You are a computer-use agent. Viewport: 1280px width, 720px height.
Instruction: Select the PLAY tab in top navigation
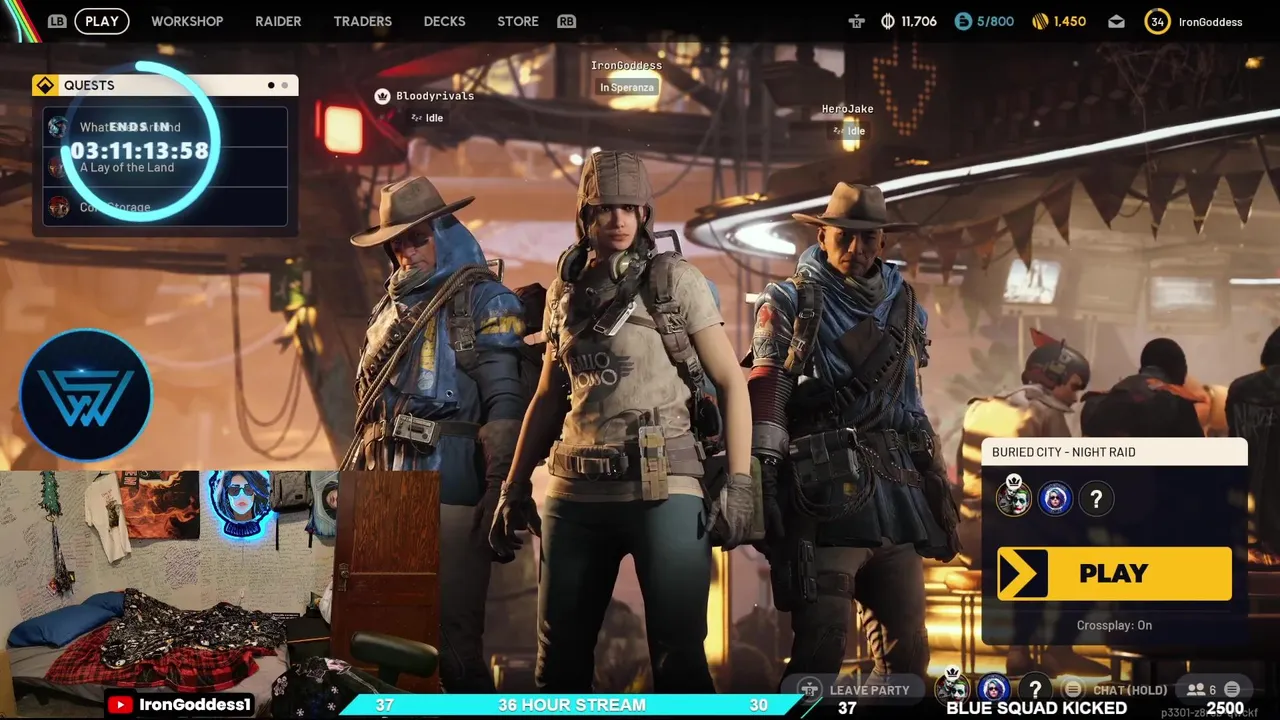coord(101,21)
